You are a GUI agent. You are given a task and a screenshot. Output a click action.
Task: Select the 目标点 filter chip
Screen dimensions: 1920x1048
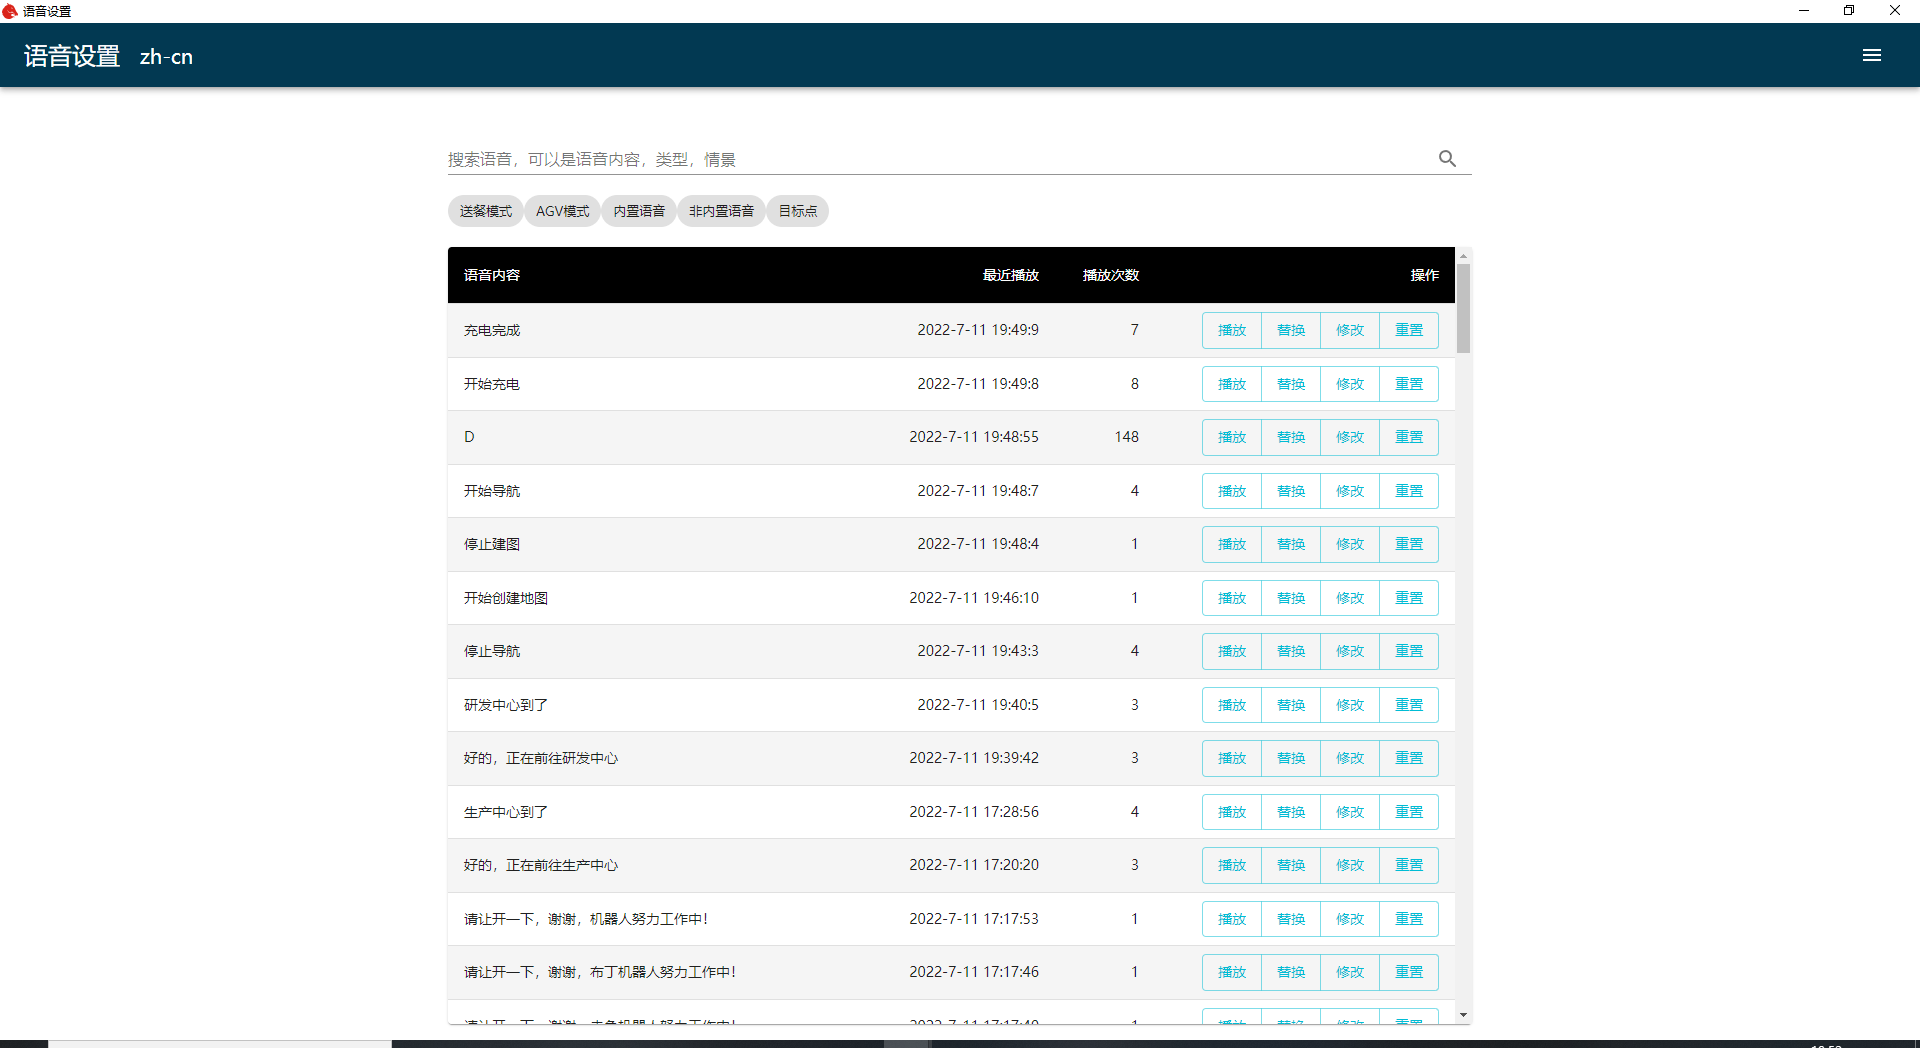pyautogui.click(x=797, y=211)
